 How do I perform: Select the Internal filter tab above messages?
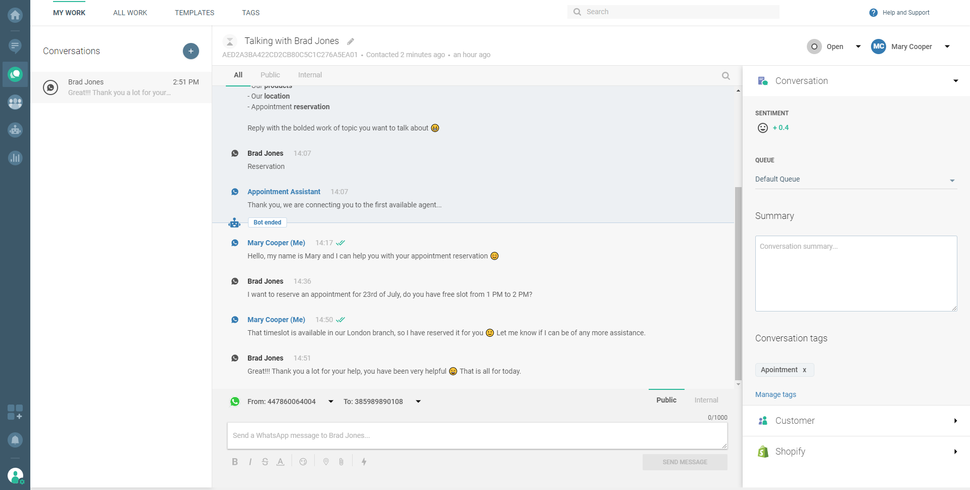coord(310,75)
